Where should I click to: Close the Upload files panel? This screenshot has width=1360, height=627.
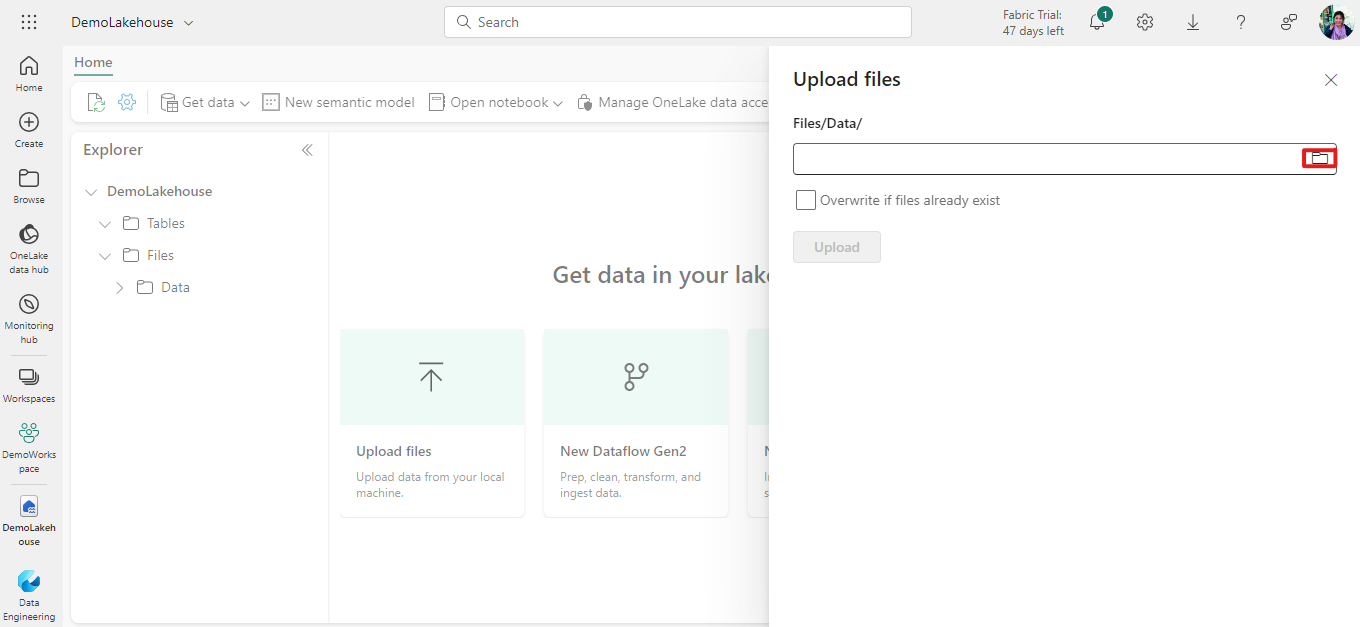point(1331,80)
